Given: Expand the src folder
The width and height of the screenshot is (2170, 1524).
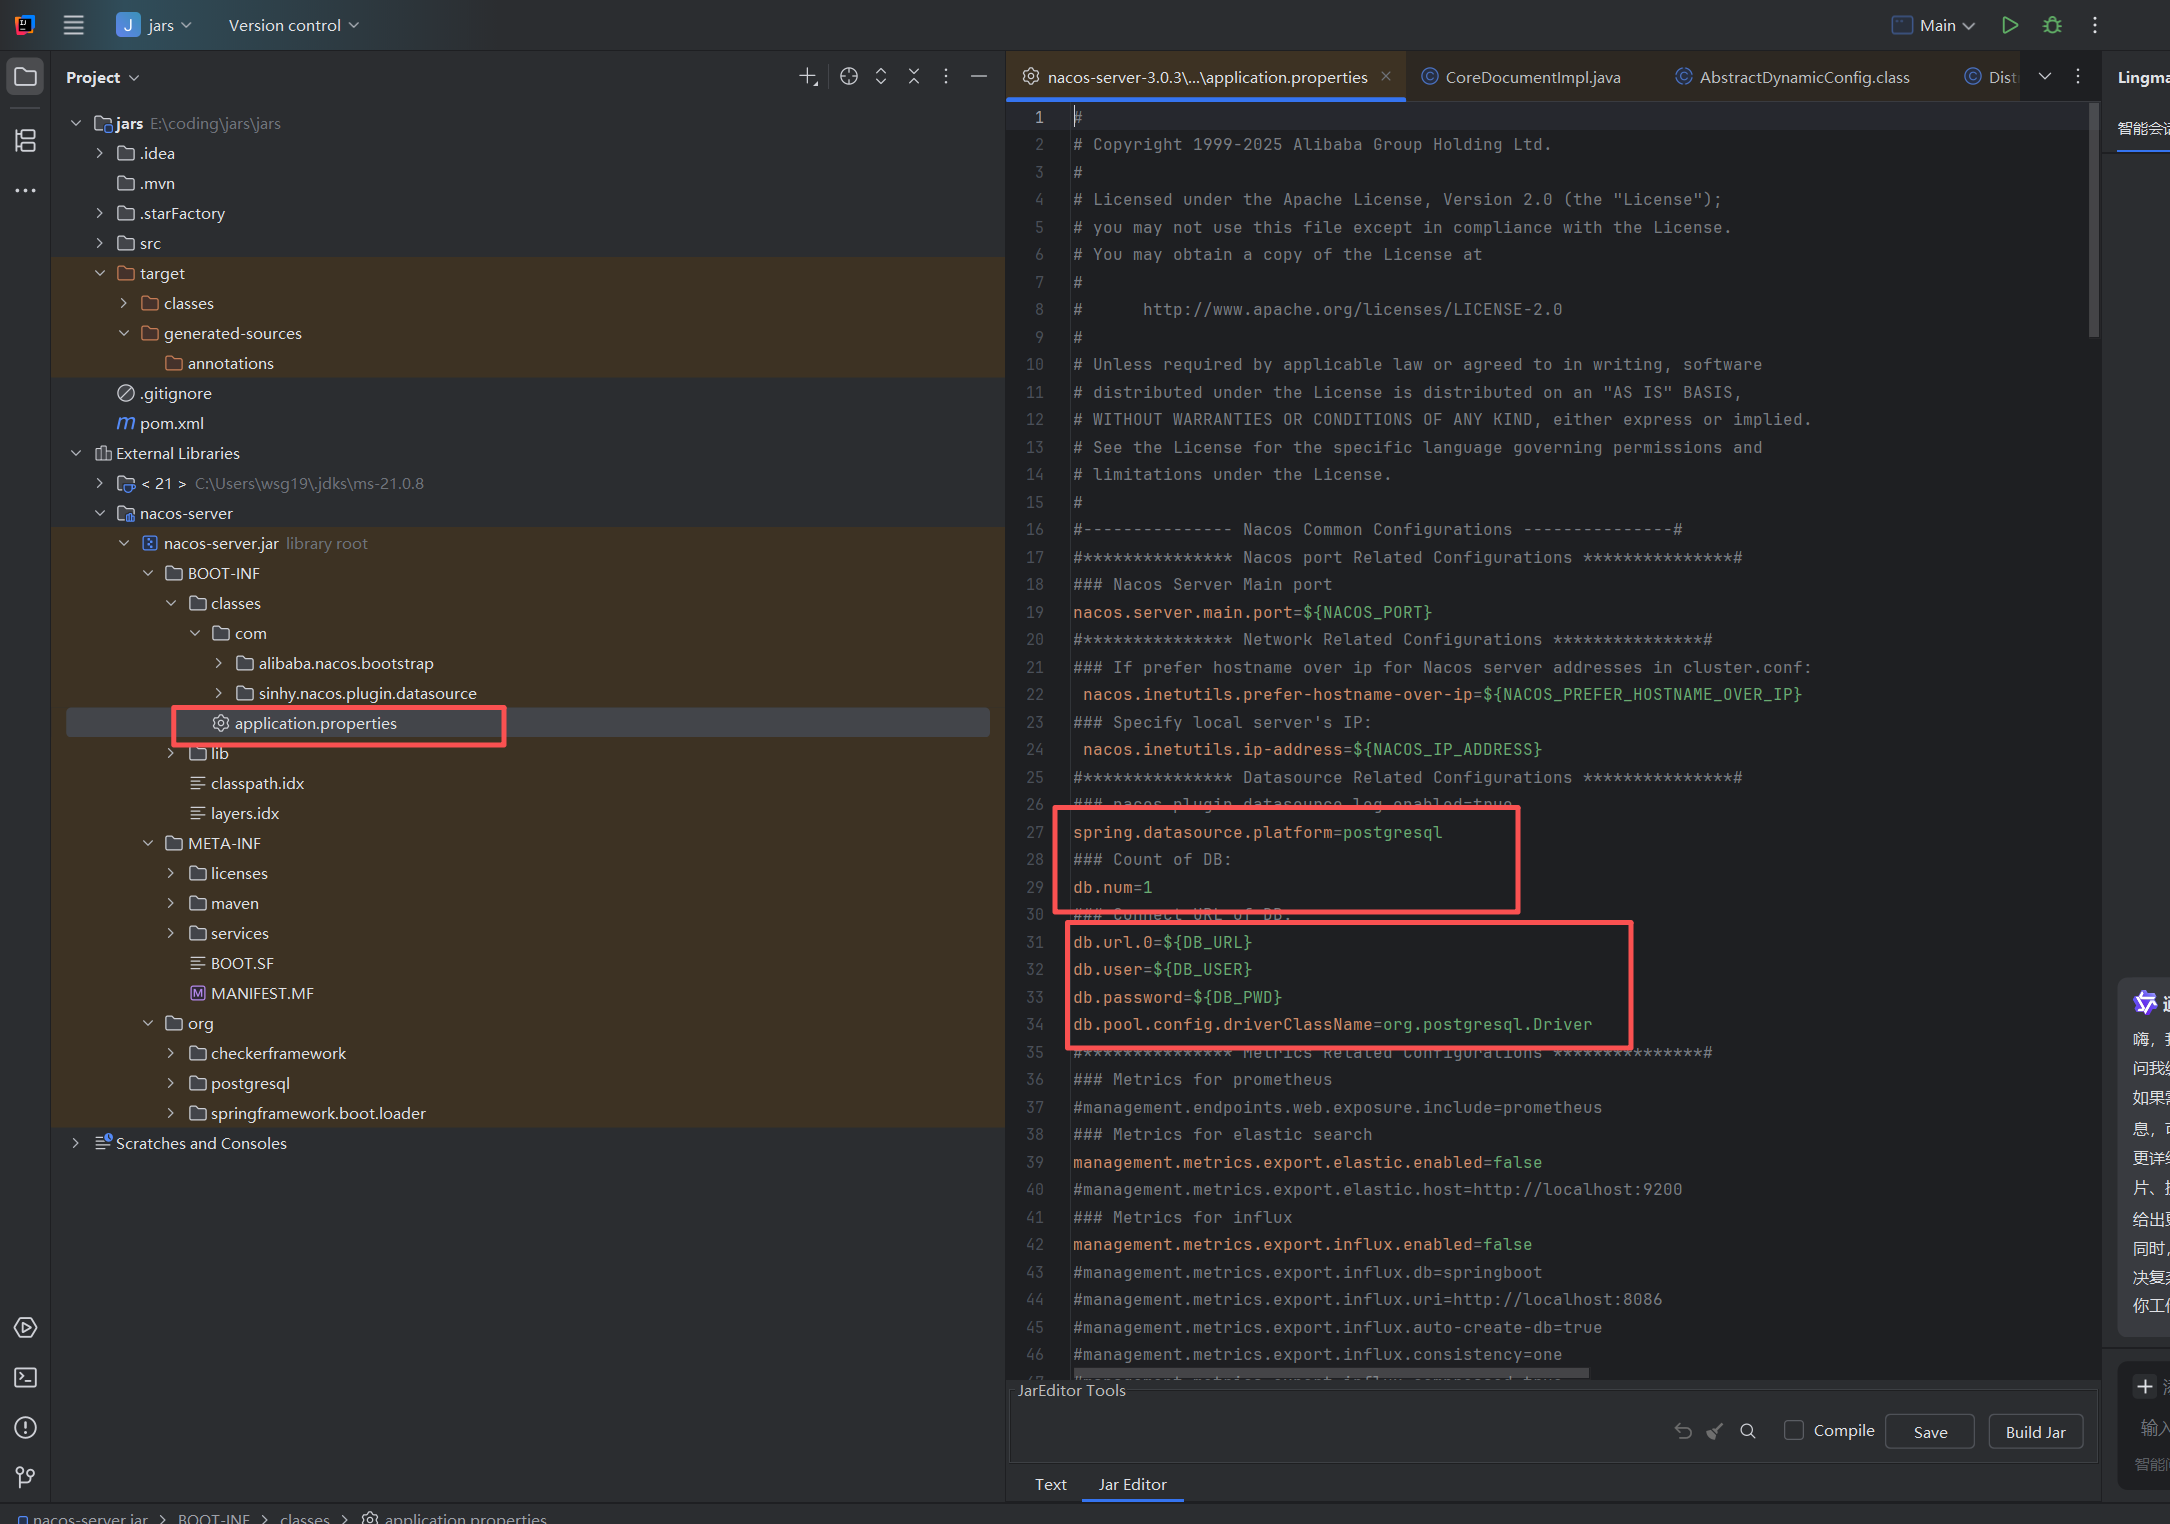Looking at the screenshot, I should click(100, 243).
